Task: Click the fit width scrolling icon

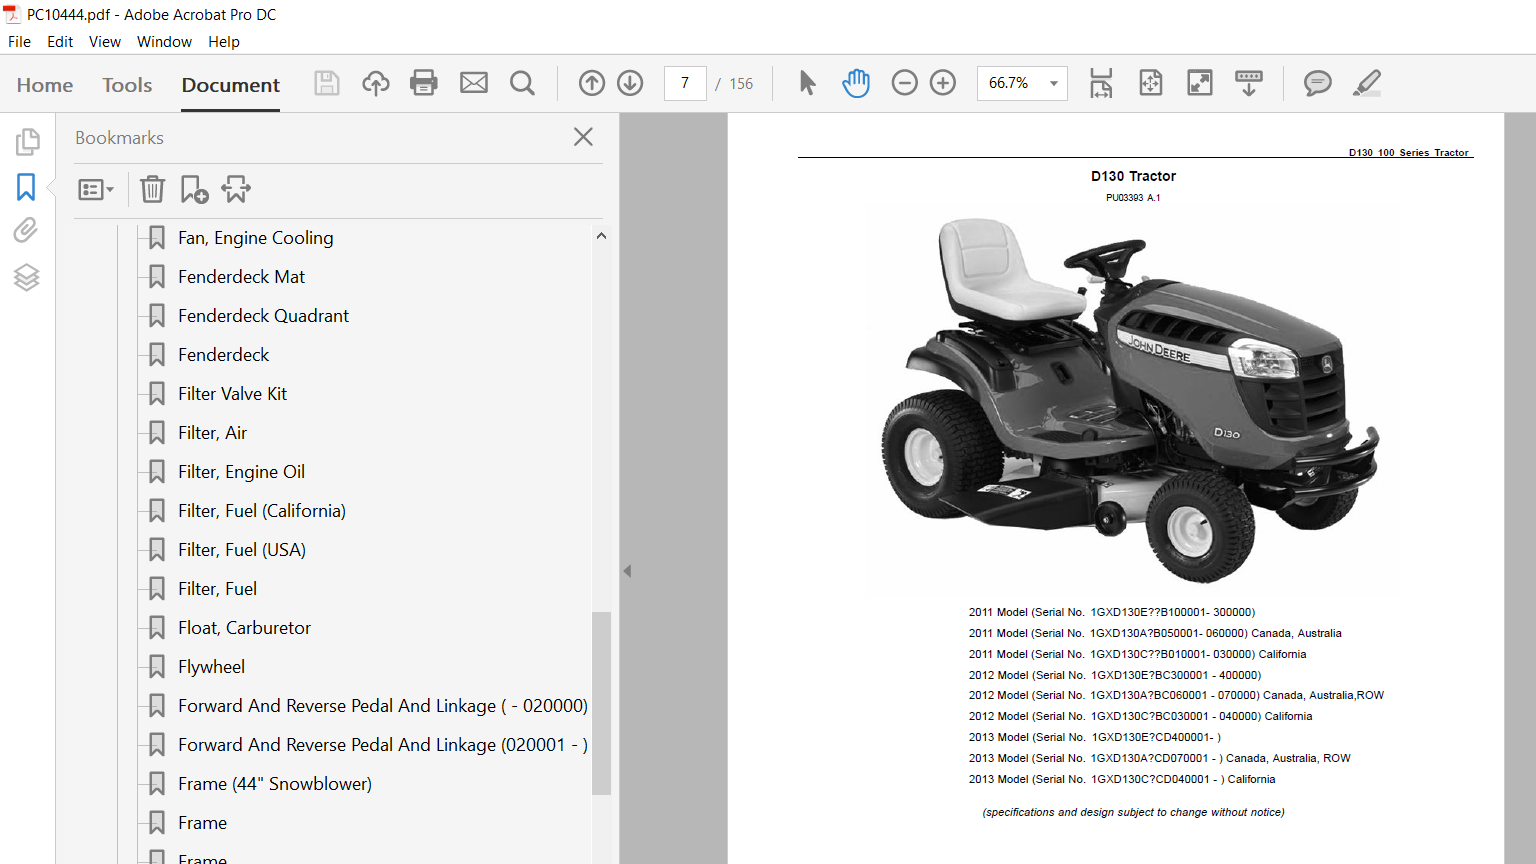Action: point(1101,83)
